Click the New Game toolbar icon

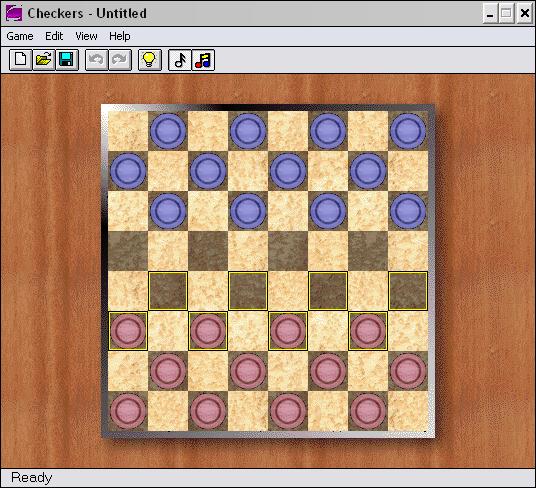pos(21,60)
